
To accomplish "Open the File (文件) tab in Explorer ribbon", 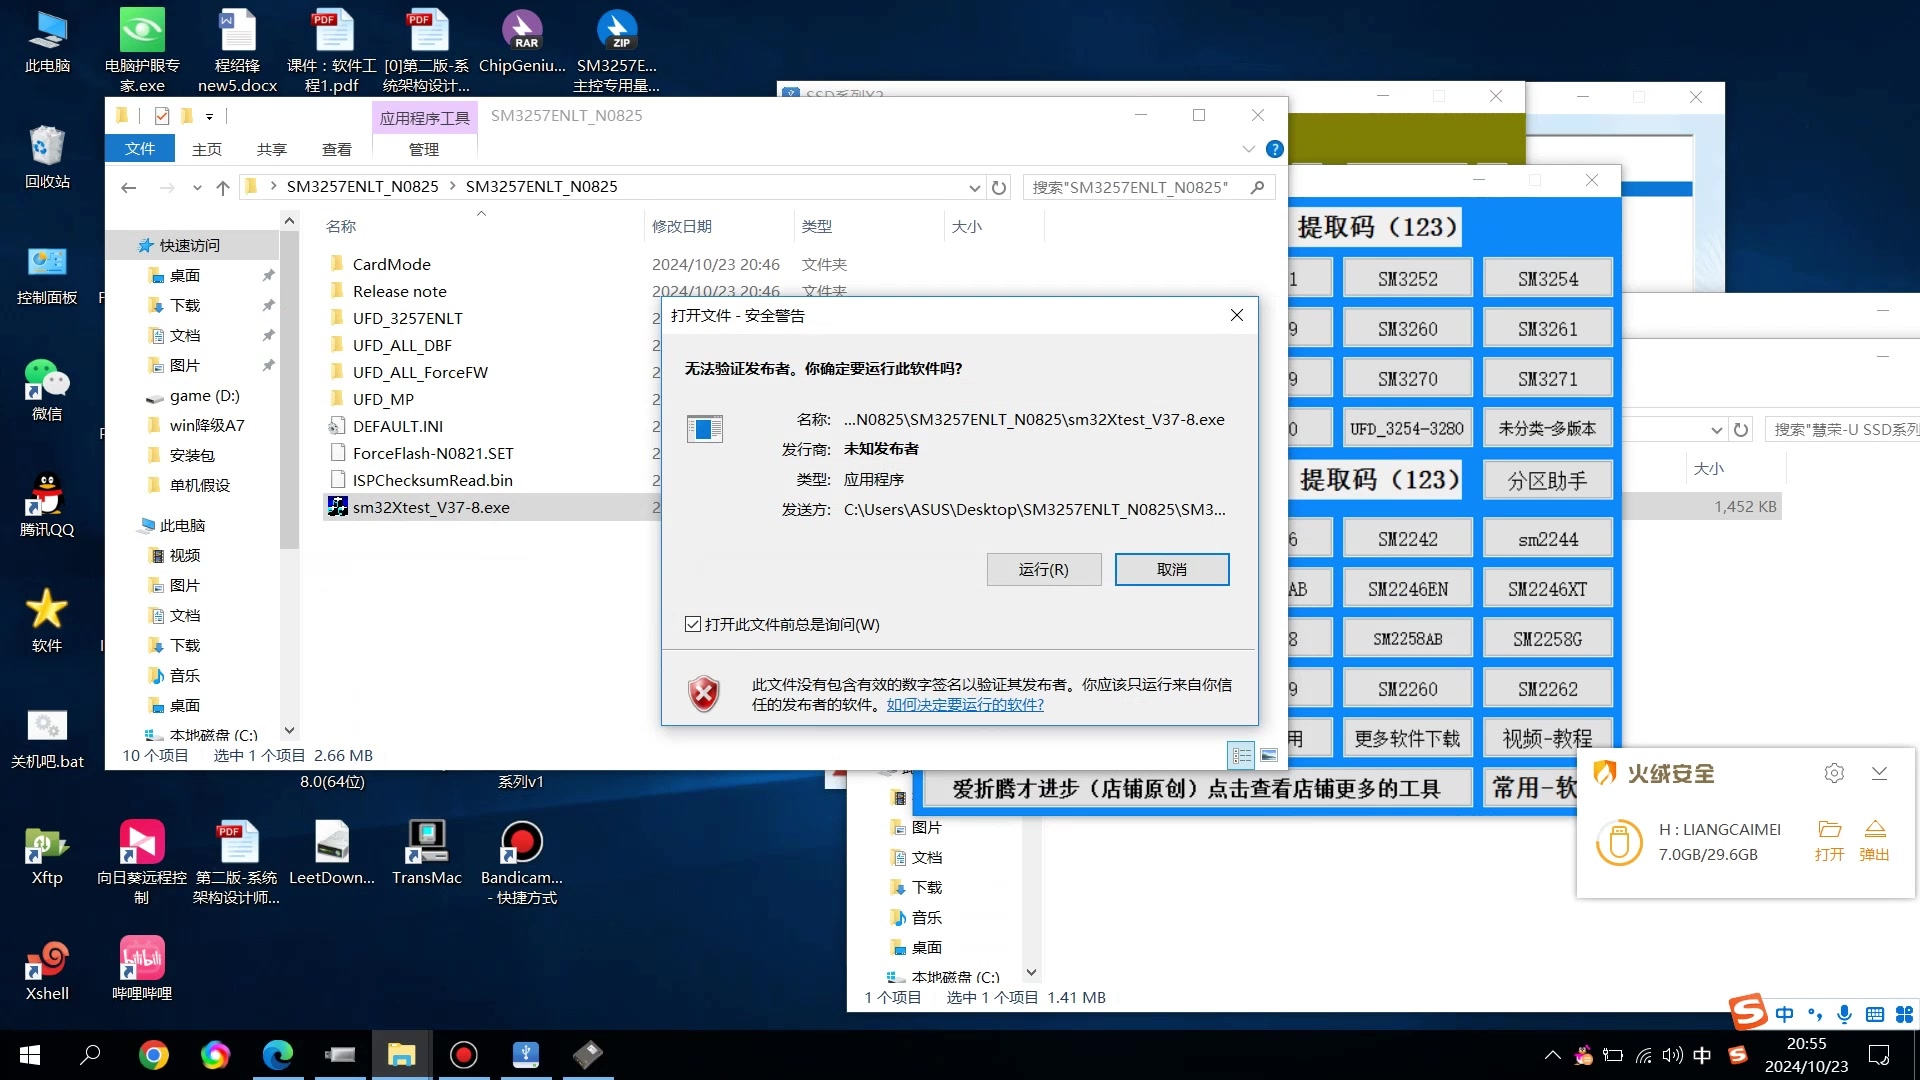I will [140, 148].
